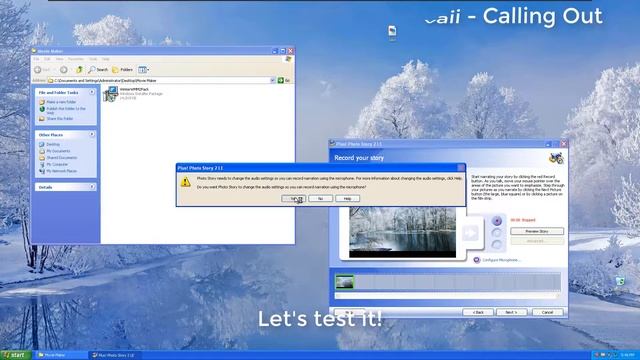Click the Forward arrow in Explorer toolbar

(x=64, y=70)
